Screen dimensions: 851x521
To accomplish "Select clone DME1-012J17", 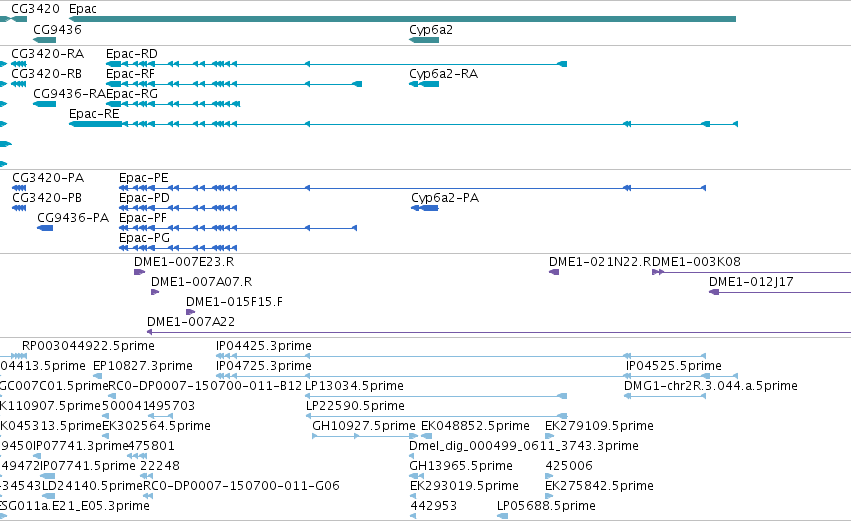I will (x=780, y=292).
